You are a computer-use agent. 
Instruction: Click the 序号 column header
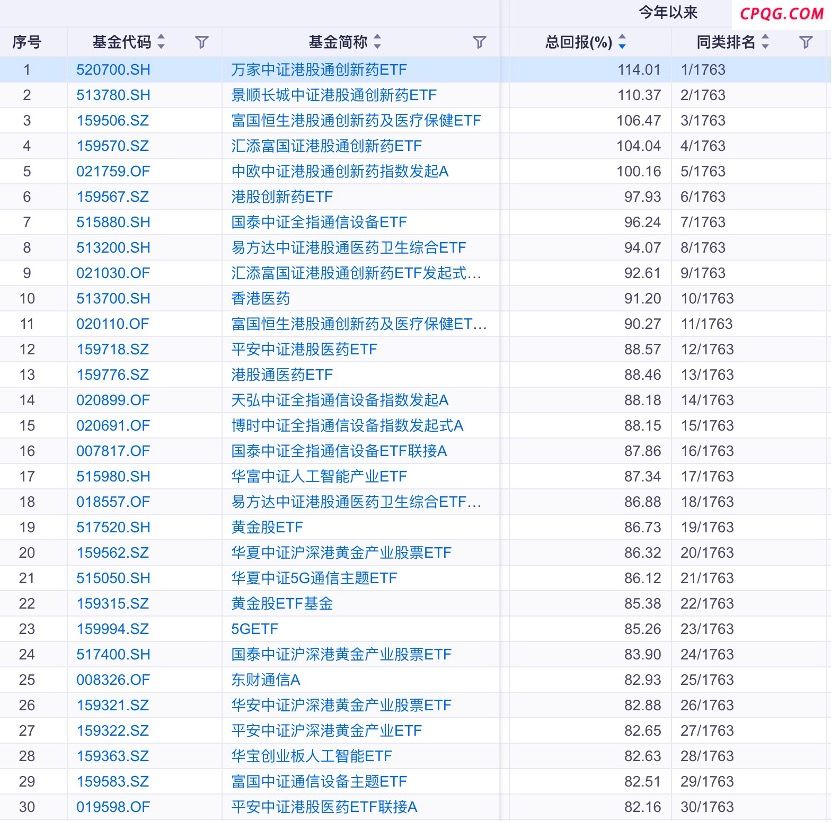(x=27, y=42)
